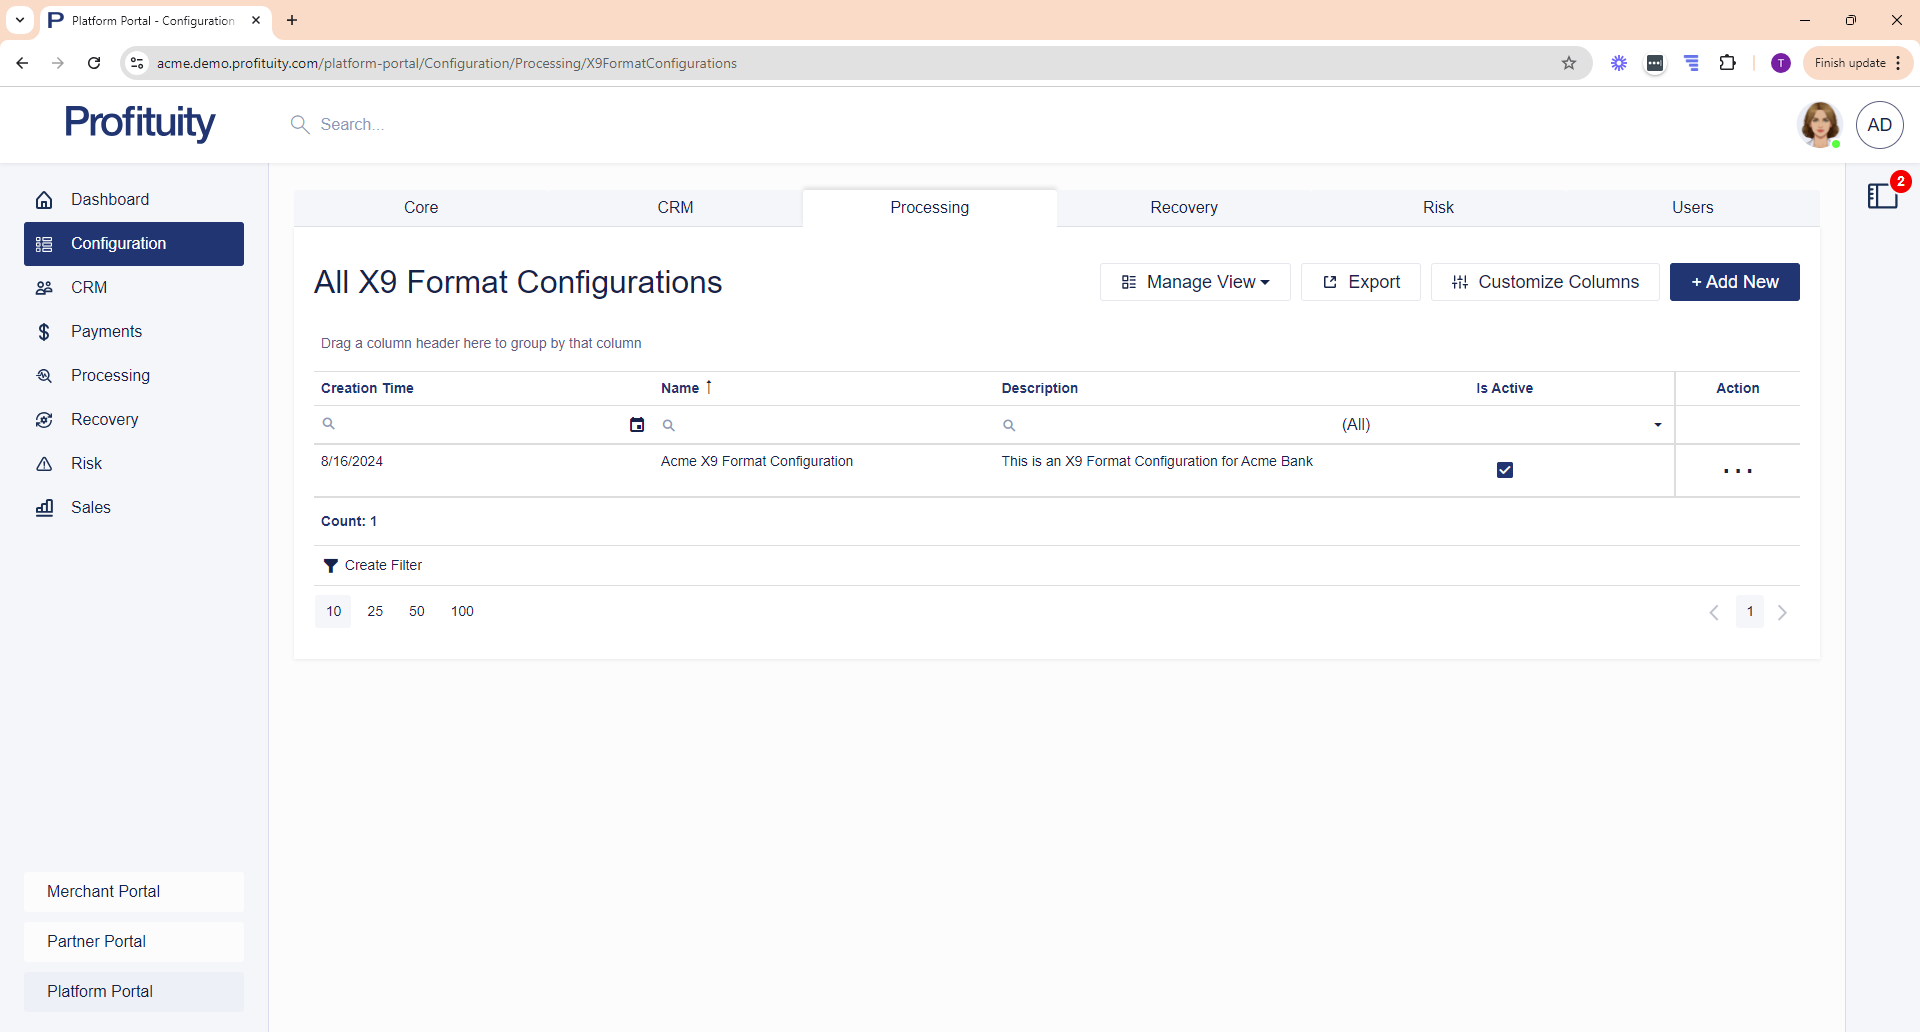The height and width of the screenshot is (1032, 1920).
Task: Open the browser extensions puzzle icon
Action: (x=1727, y=63)
